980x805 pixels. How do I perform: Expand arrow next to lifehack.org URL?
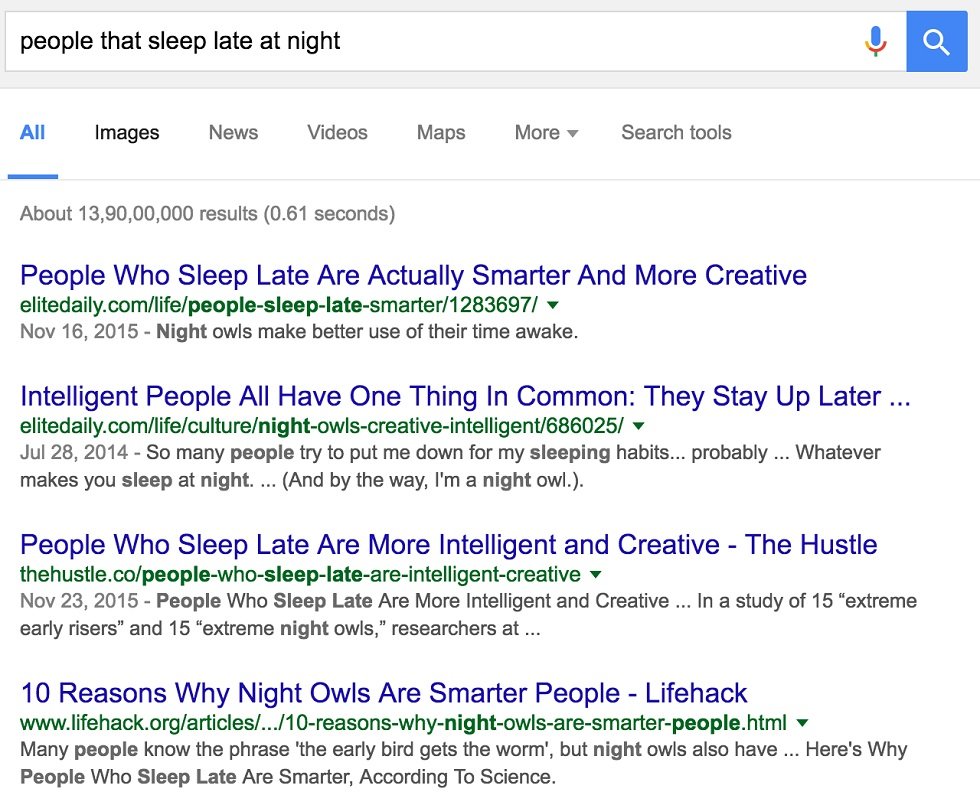pyautogui.click(x=802, y=723)
